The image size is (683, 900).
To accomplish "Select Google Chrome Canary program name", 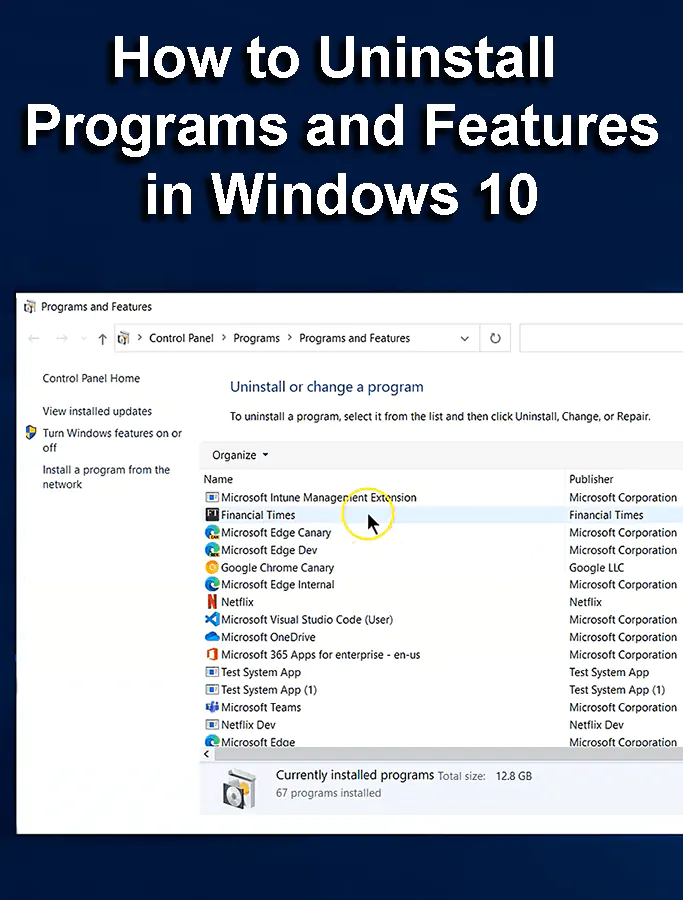I will (277, 568).
